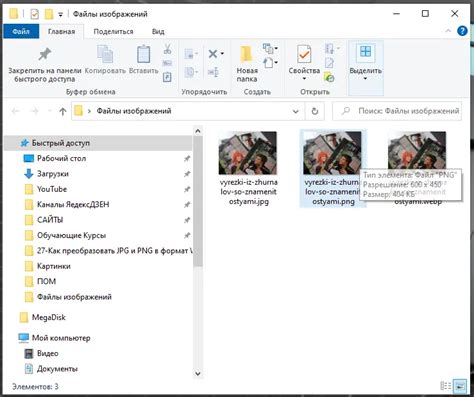Switch to details view icon in status bar
This screenshot has width=474, height=397.
coord(446,386)
